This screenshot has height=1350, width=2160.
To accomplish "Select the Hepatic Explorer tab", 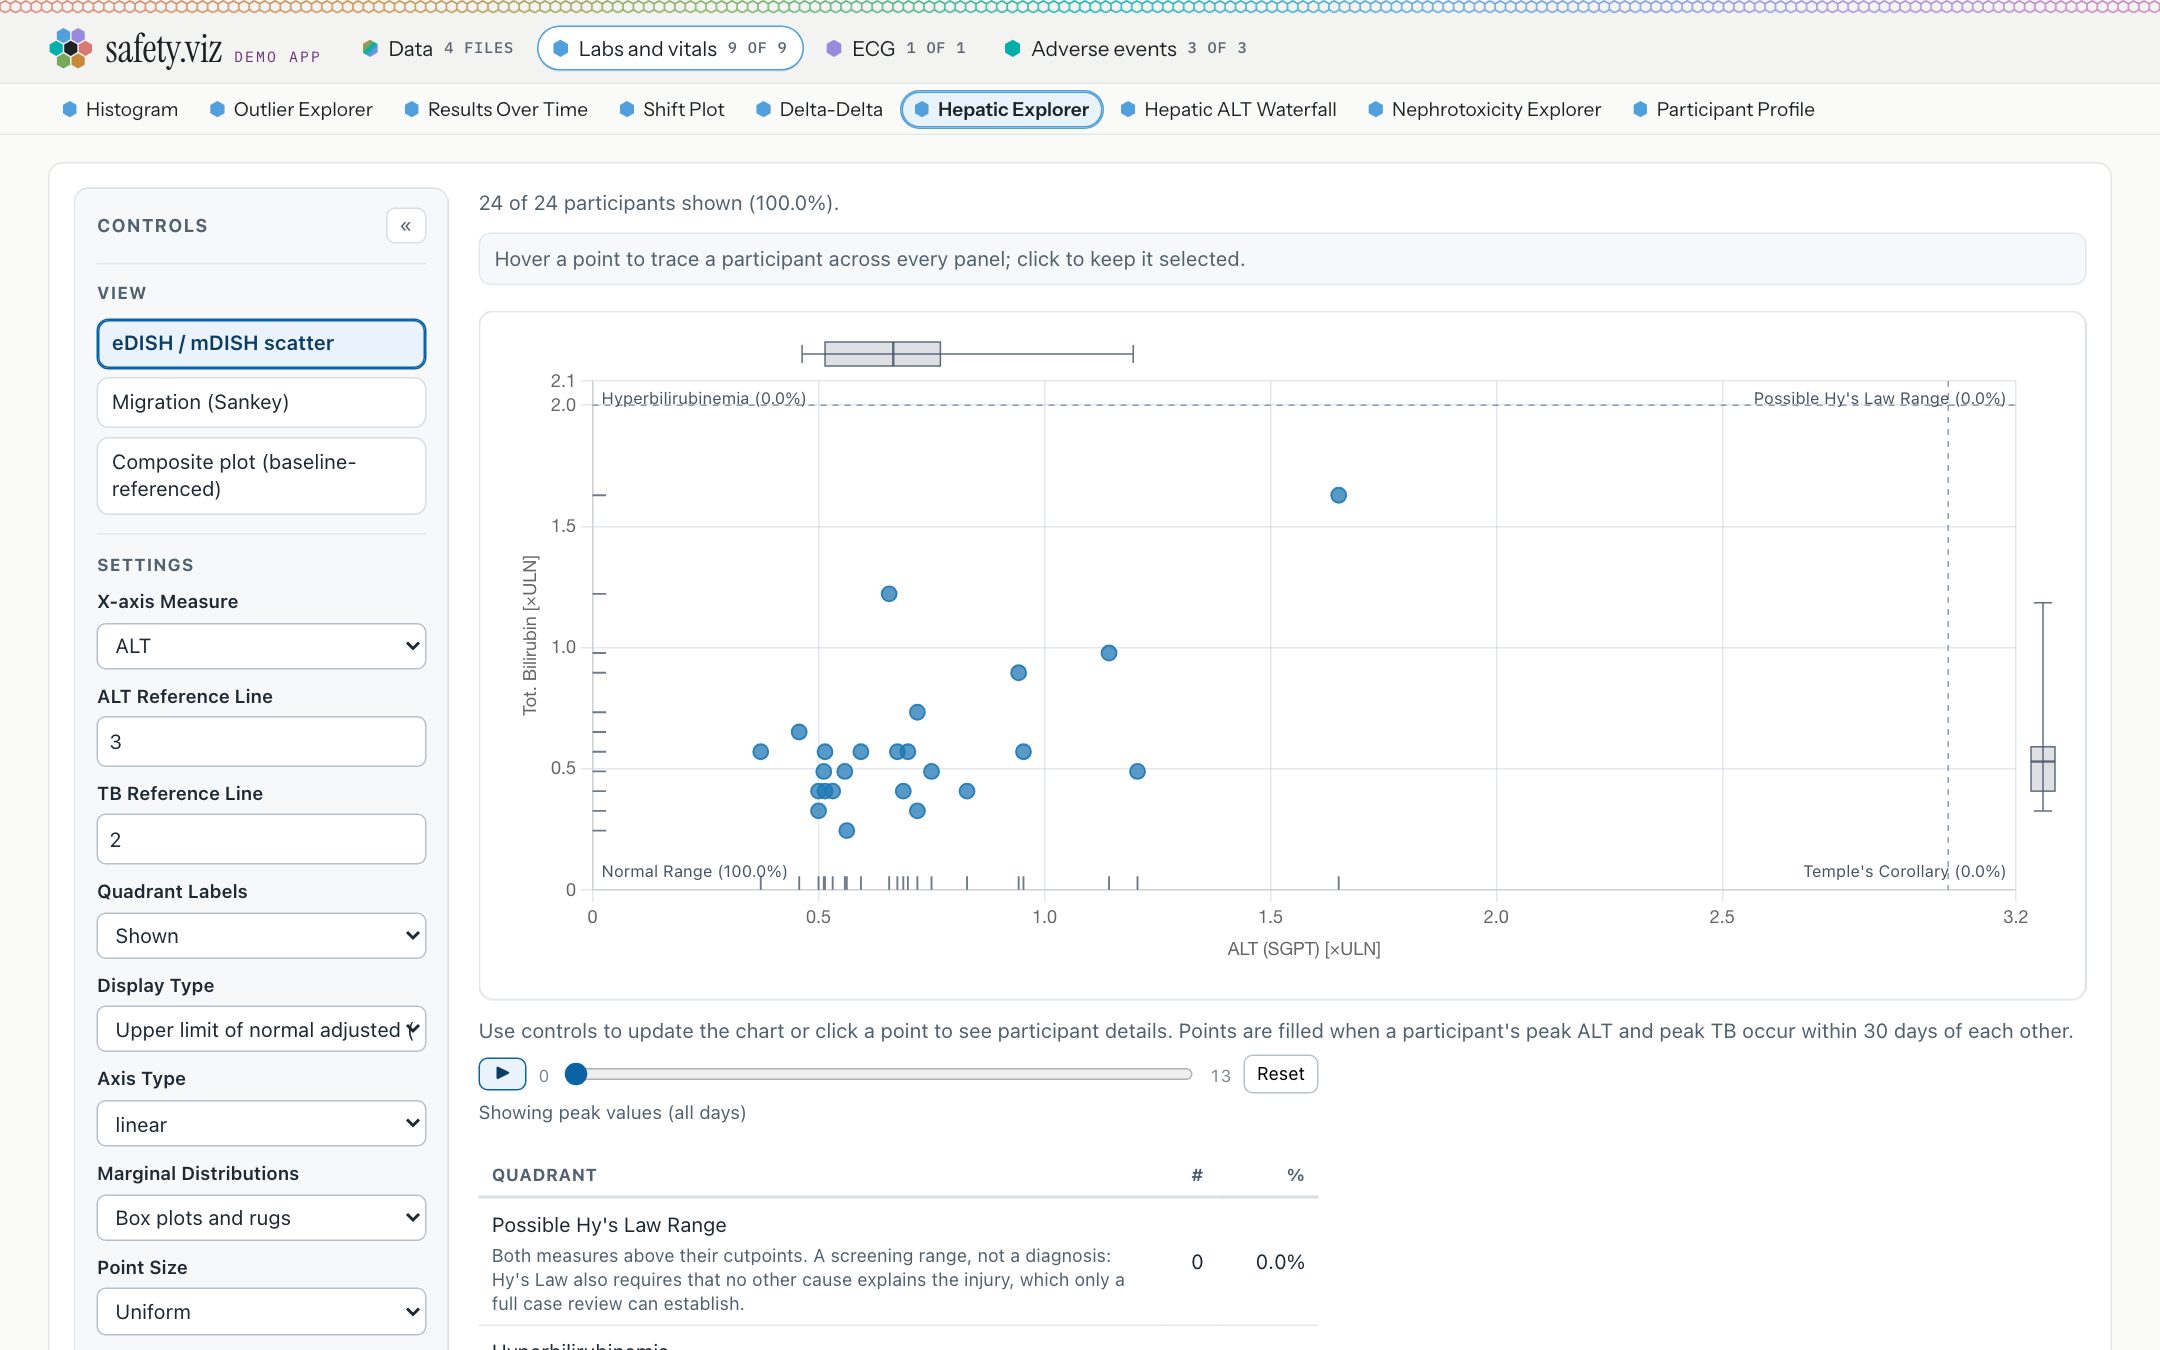I will (1002, 109).
